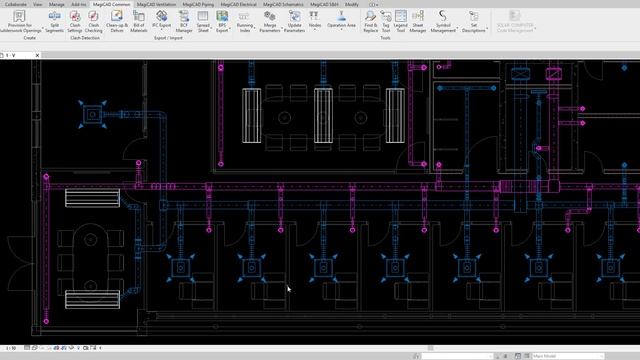This screenshot has height=360, width=640.
Task: Open Provision for Builderswork Openings tool
Action: (20, 21)
